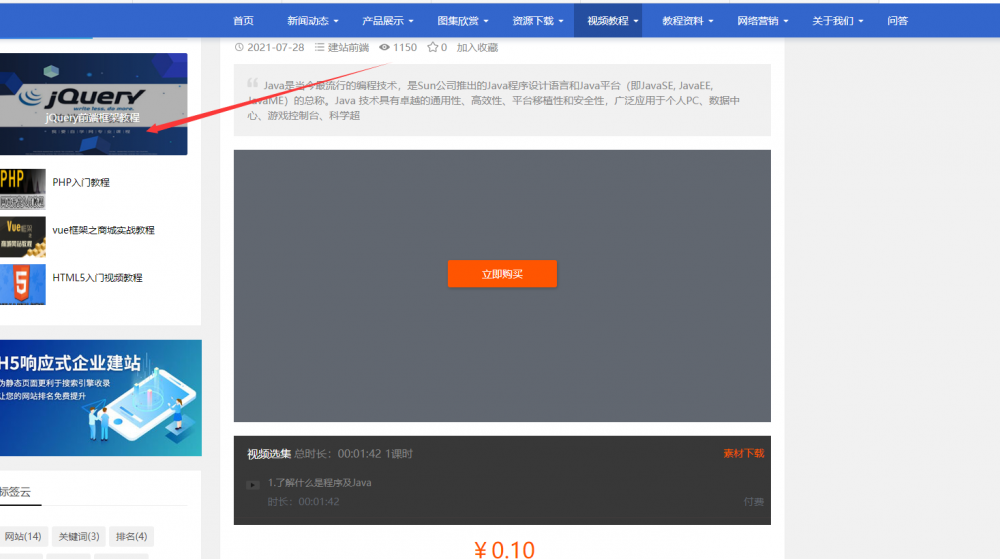The width and height of the screenshot is (1000, 559).
Task: Open the 产品展示 menu label
Action: (x=383, y=21)
